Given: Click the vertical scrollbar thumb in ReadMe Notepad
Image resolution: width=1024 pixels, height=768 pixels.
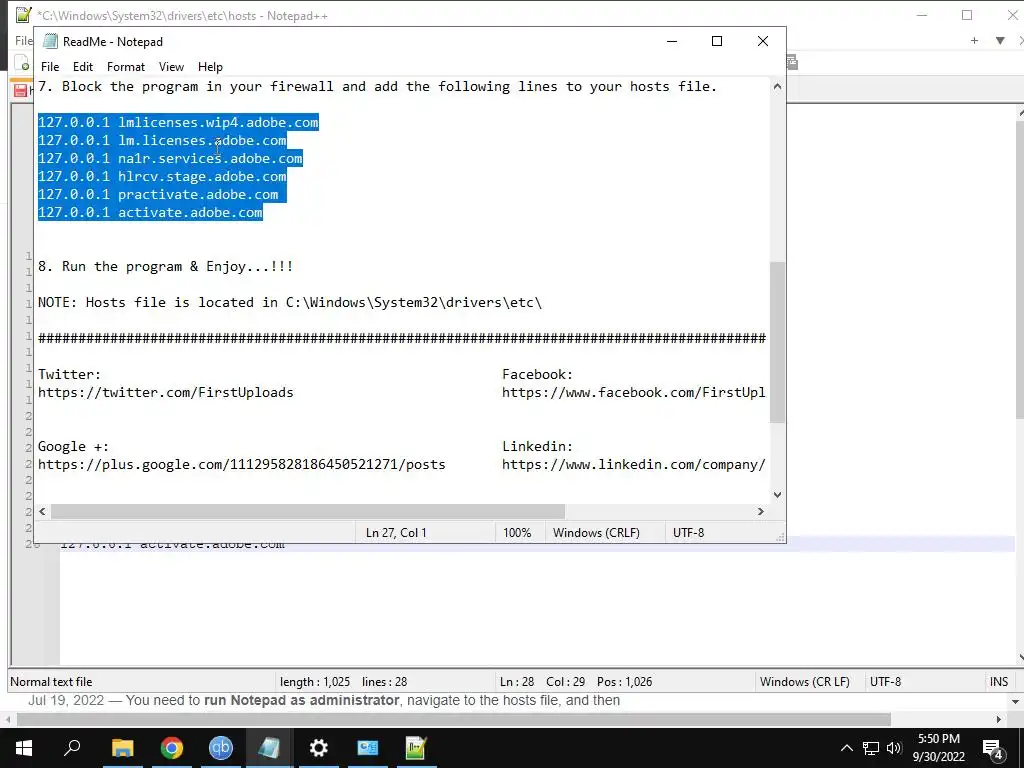Looking at the screenshot, I should 777,342.
